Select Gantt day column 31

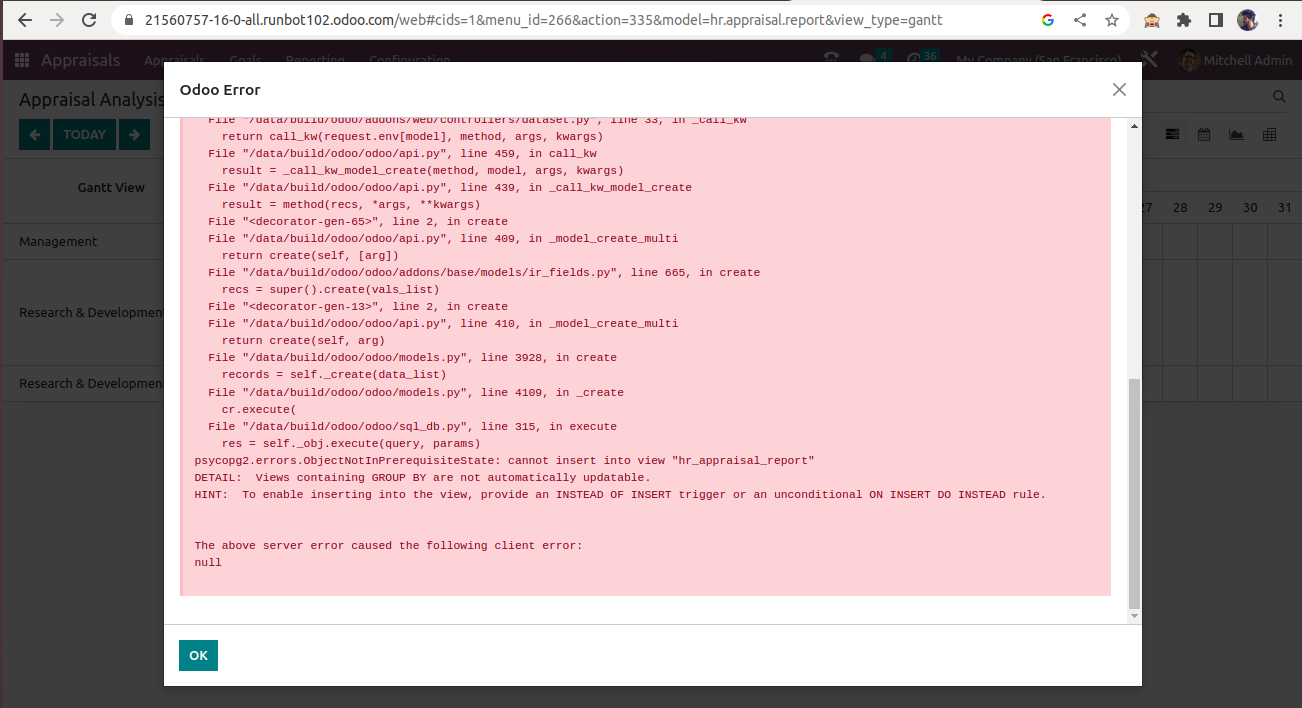(x=1284, y=208)
